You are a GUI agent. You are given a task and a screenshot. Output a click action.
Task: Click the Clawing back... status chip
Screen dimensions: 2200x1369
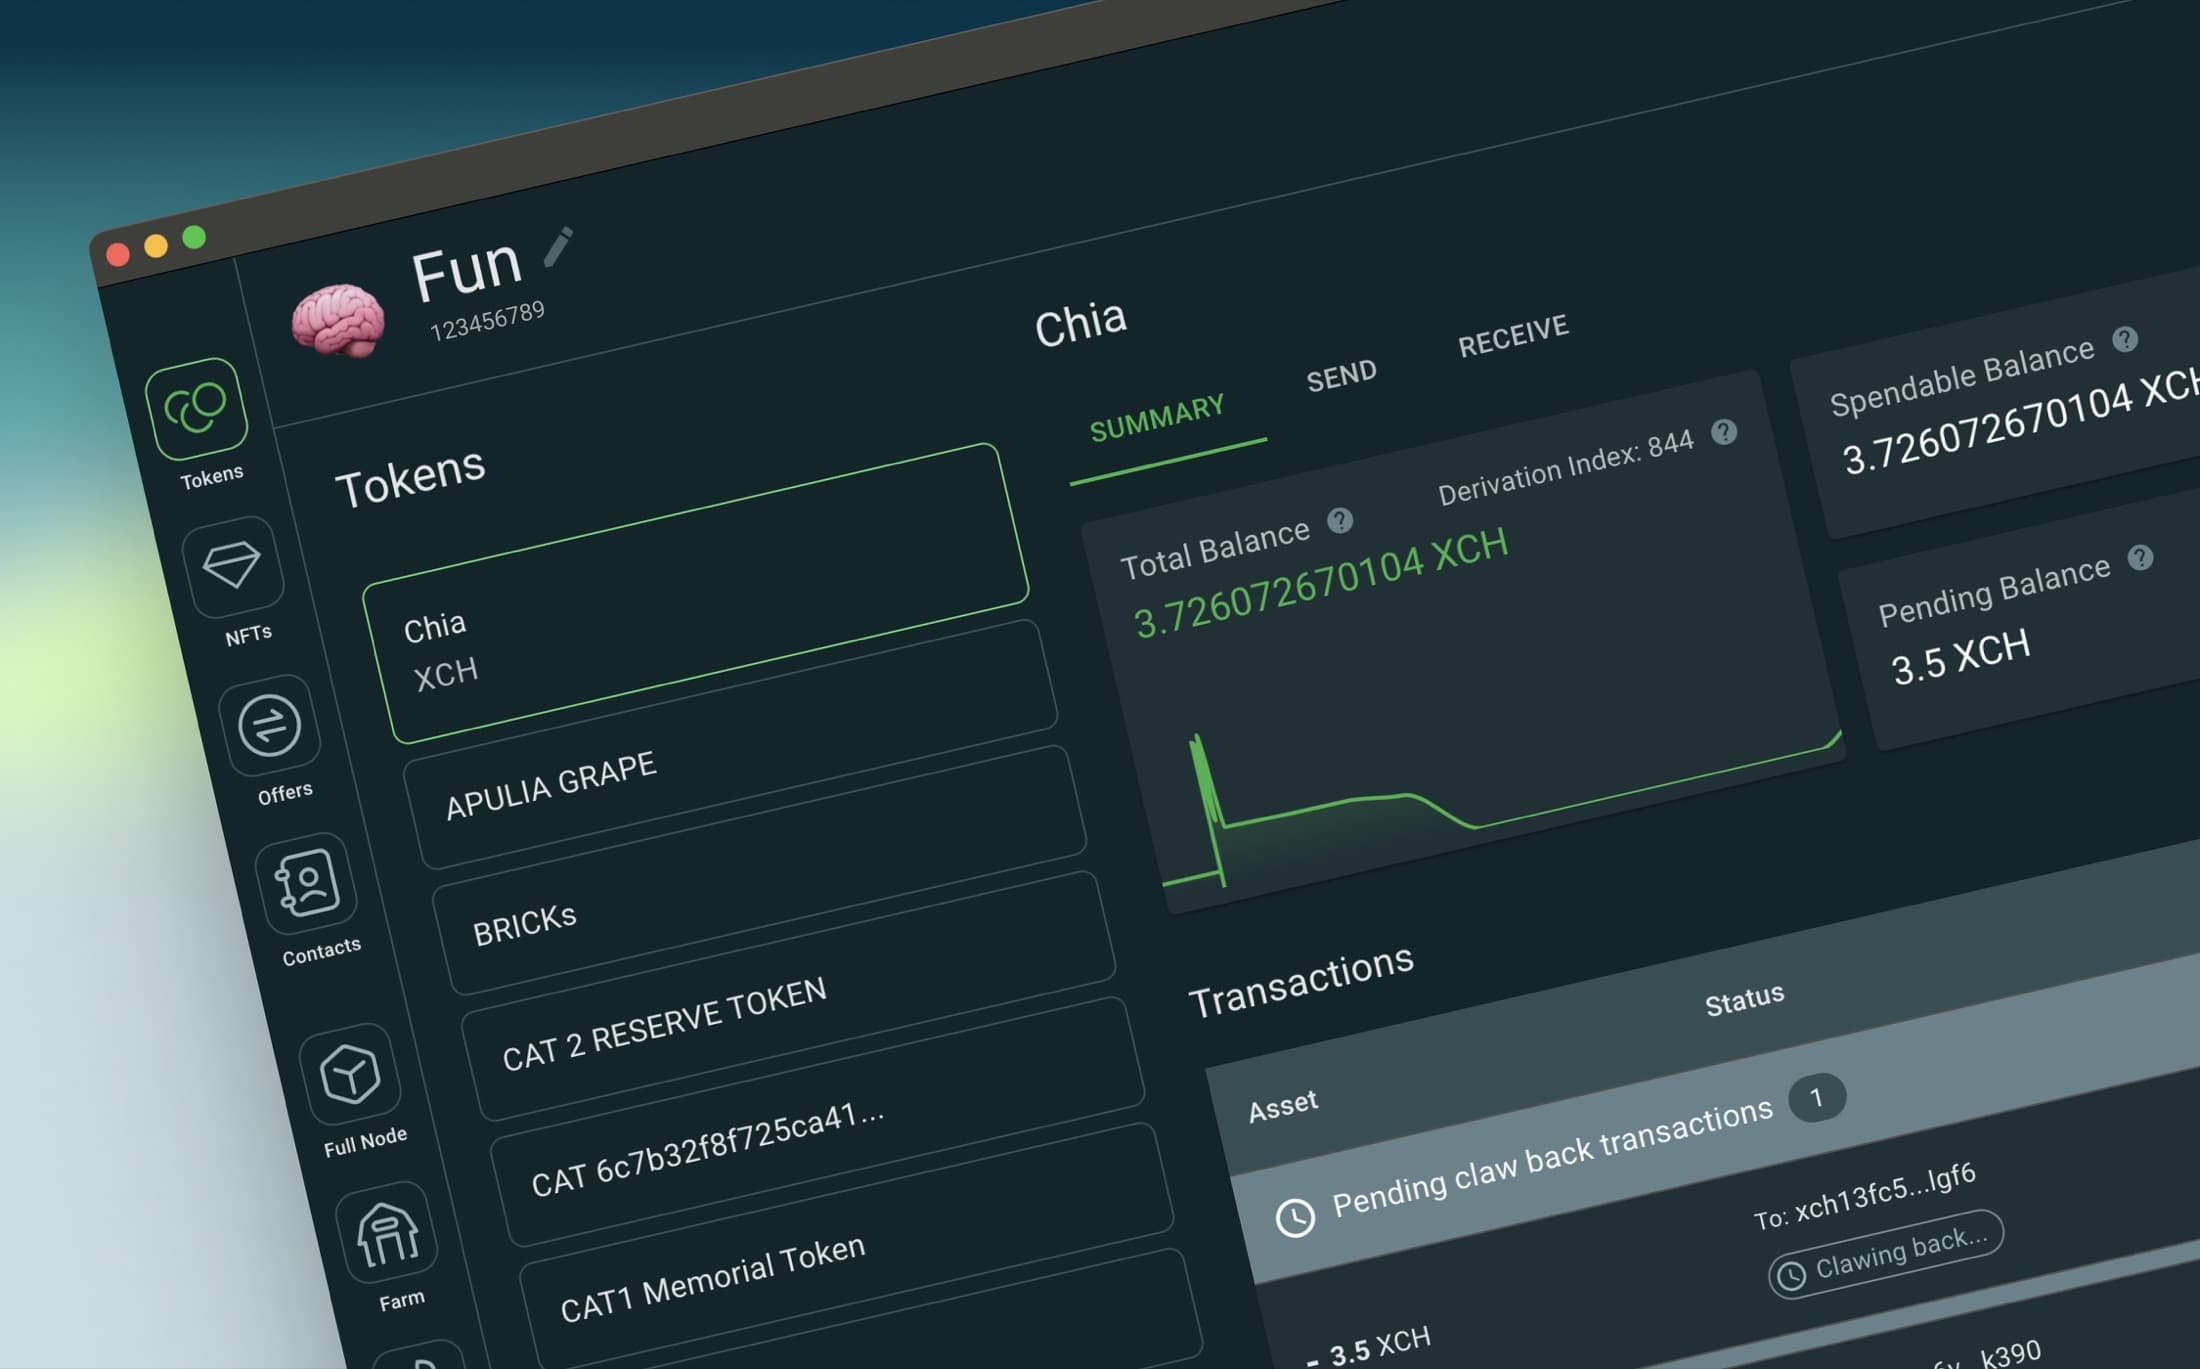point(1886,1254)
